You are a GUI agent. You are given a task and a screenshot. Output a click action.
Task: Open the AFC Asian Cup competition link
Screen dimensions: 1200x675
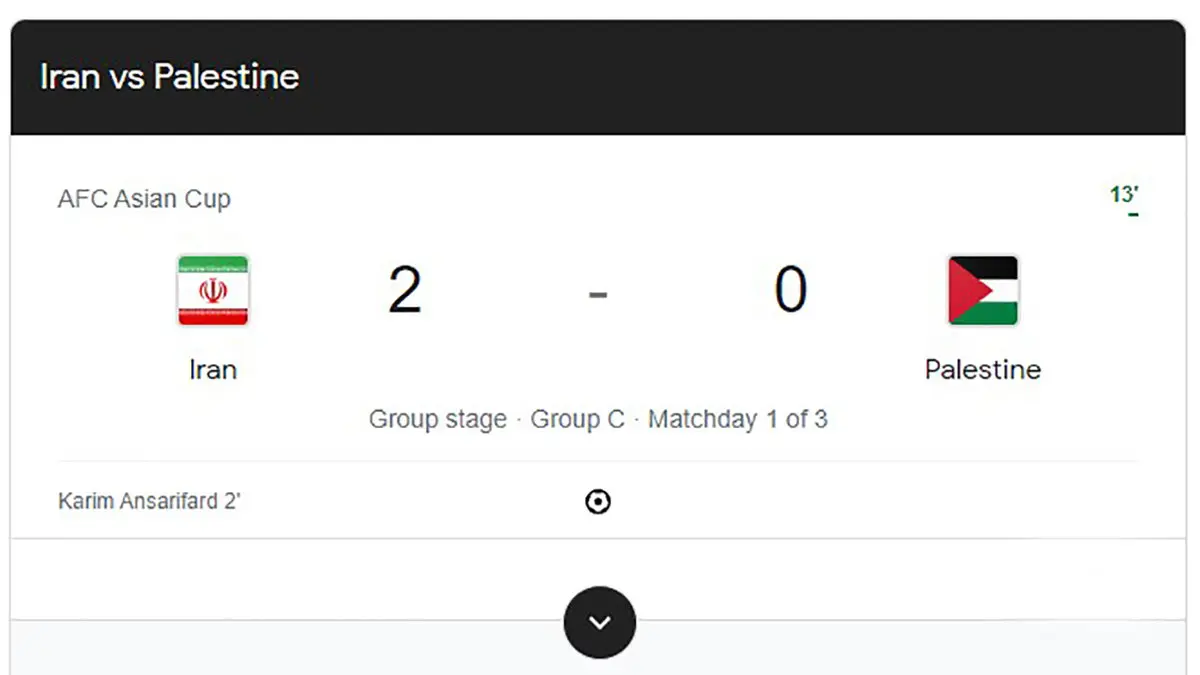coord(144,198)
